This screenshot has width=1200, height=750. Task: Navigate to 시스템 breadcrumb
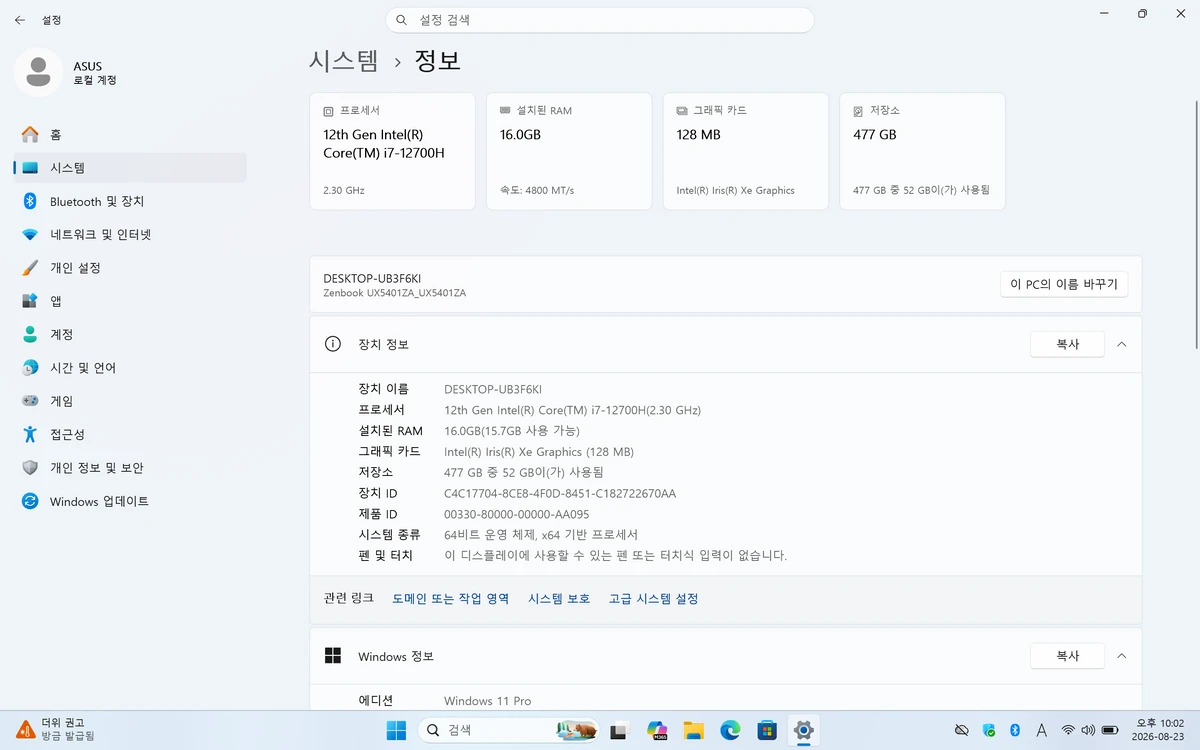[344, 61]
